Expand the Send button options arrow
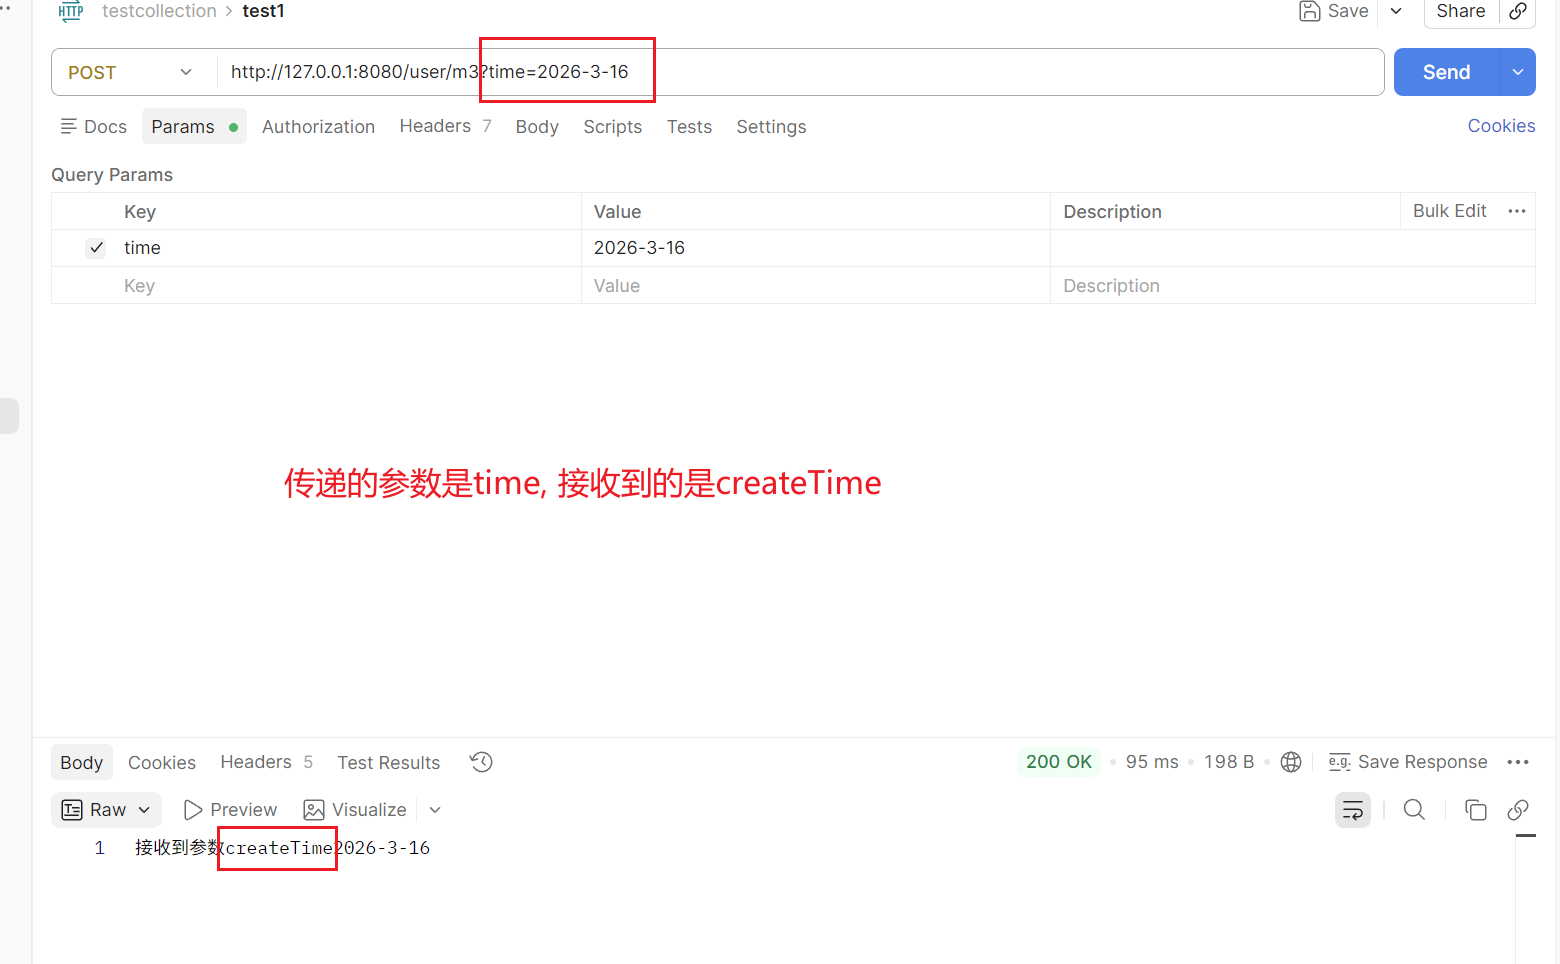Viewport: 1560px width, 964px height. (x=1518, y=72)
